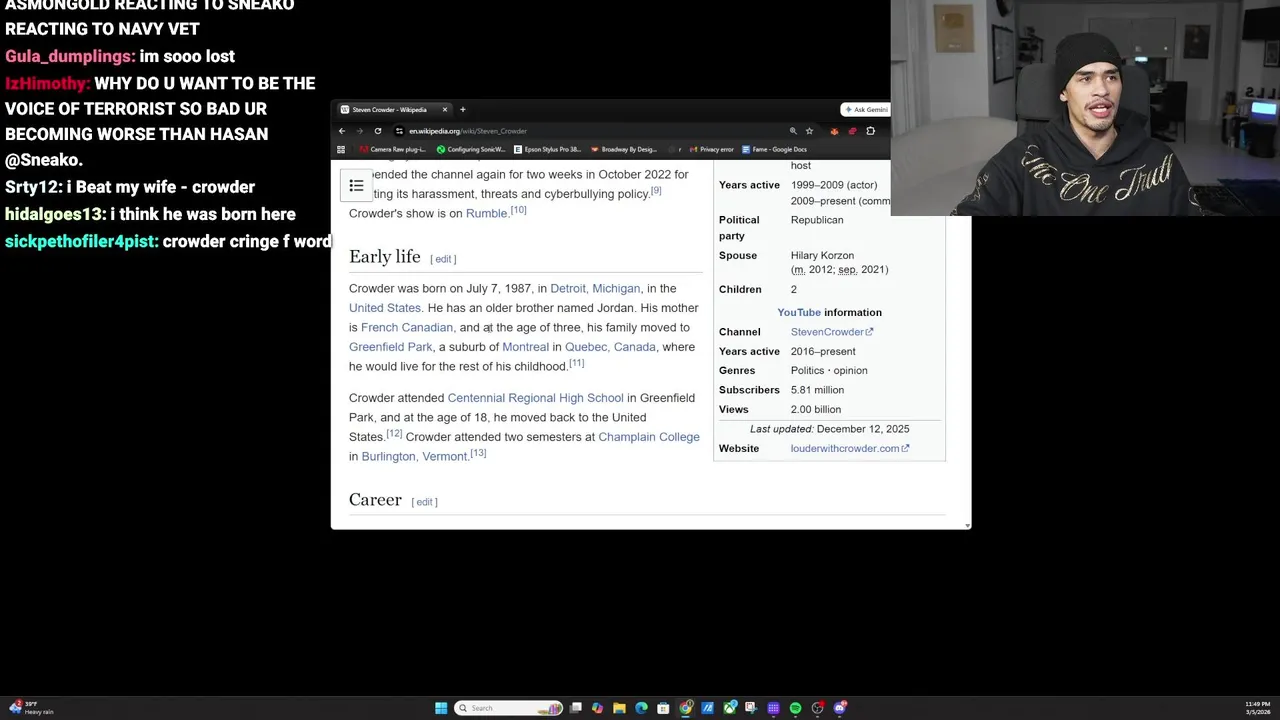
Task: Open the Quebec, Canada link
Action: pyautogui.click(x=611, y=347)
